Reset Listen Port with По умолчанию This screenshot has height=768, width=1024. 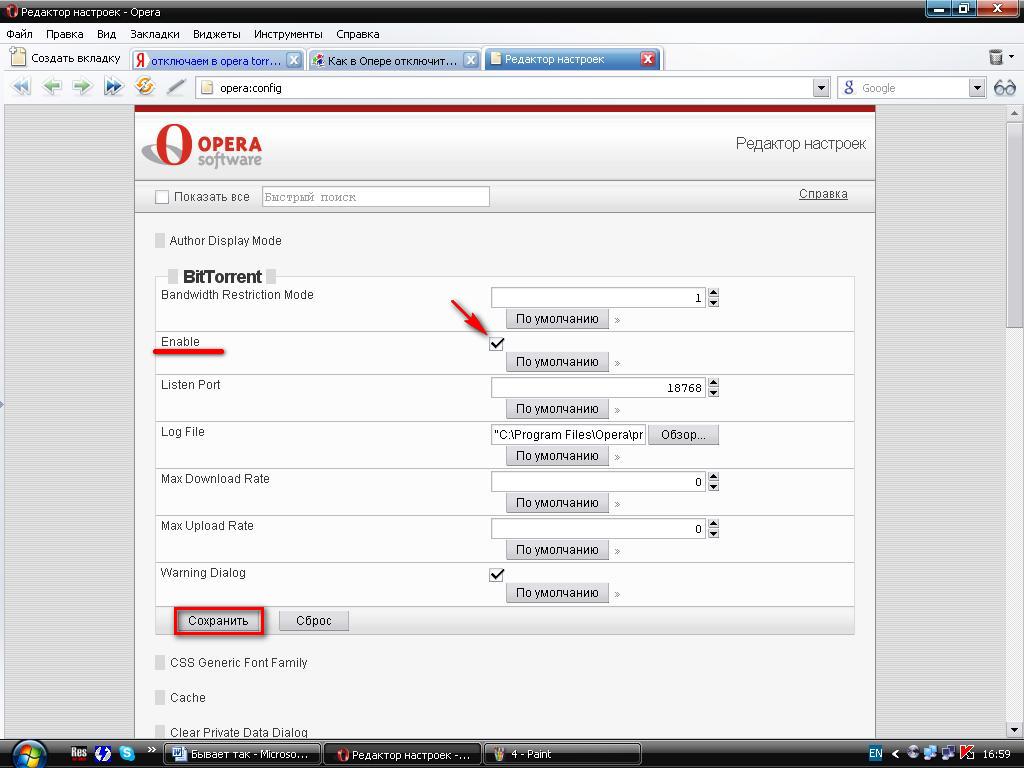(x=557, y=409)
